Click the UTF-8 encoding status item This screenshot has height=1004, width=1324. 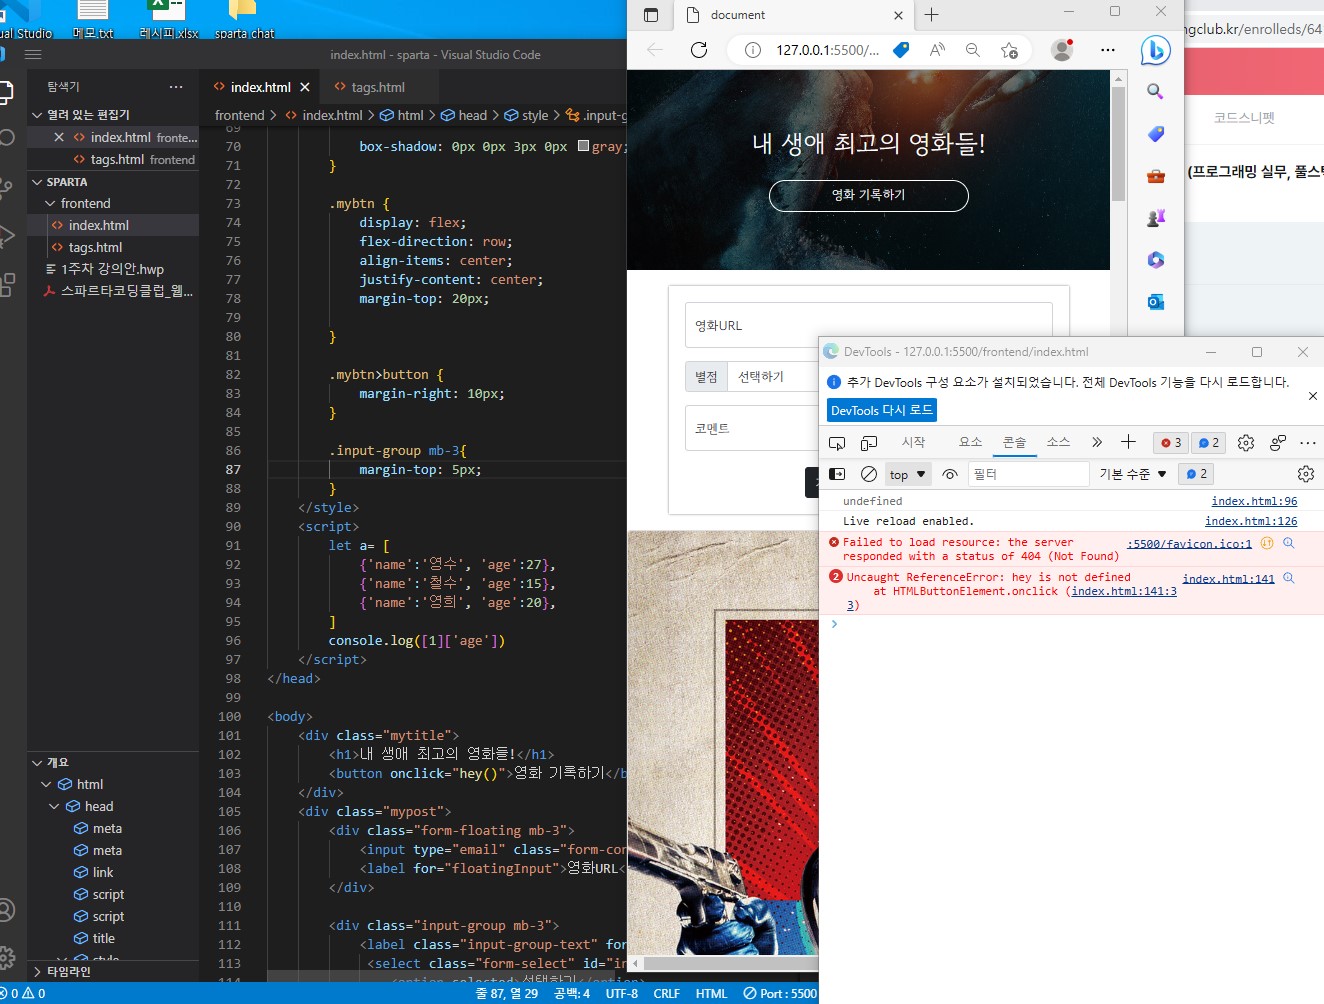tap(622, 993)
